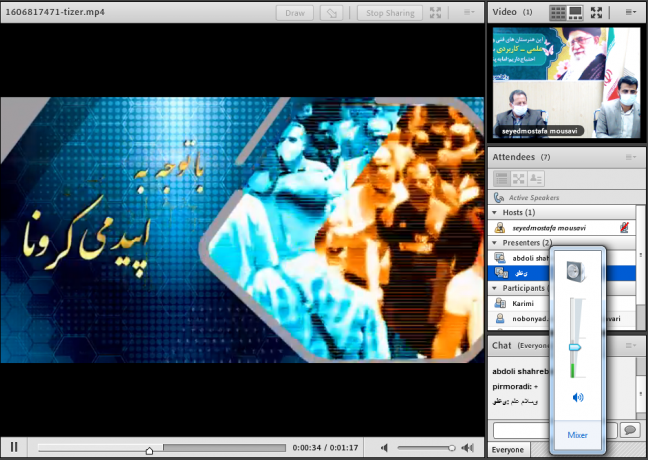The height and width of the screenshot is (460, 648).
Task: Click the speaker icon beside the player volume slider
Action: 385,447
